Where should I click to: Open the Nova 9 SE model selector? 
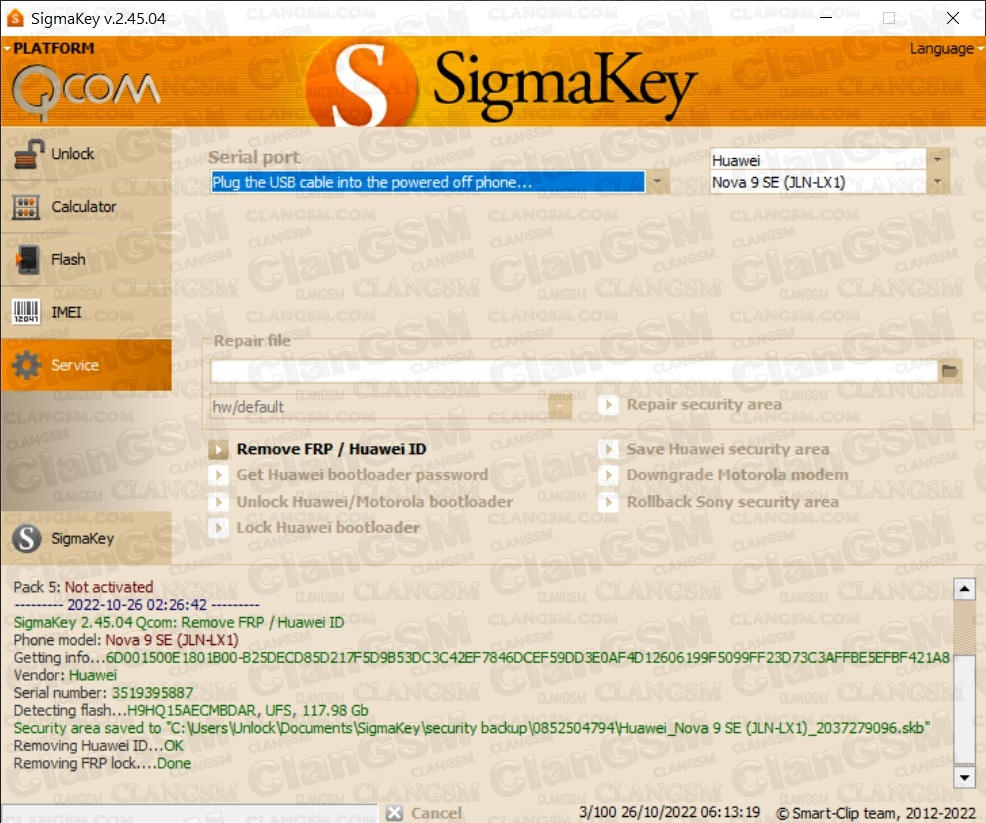point(937,183)
